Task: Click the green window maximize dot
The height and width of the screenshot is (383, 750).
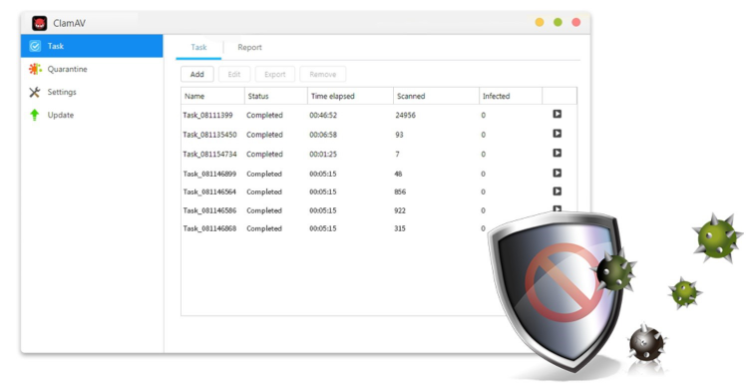Action: tap(558, 22)
